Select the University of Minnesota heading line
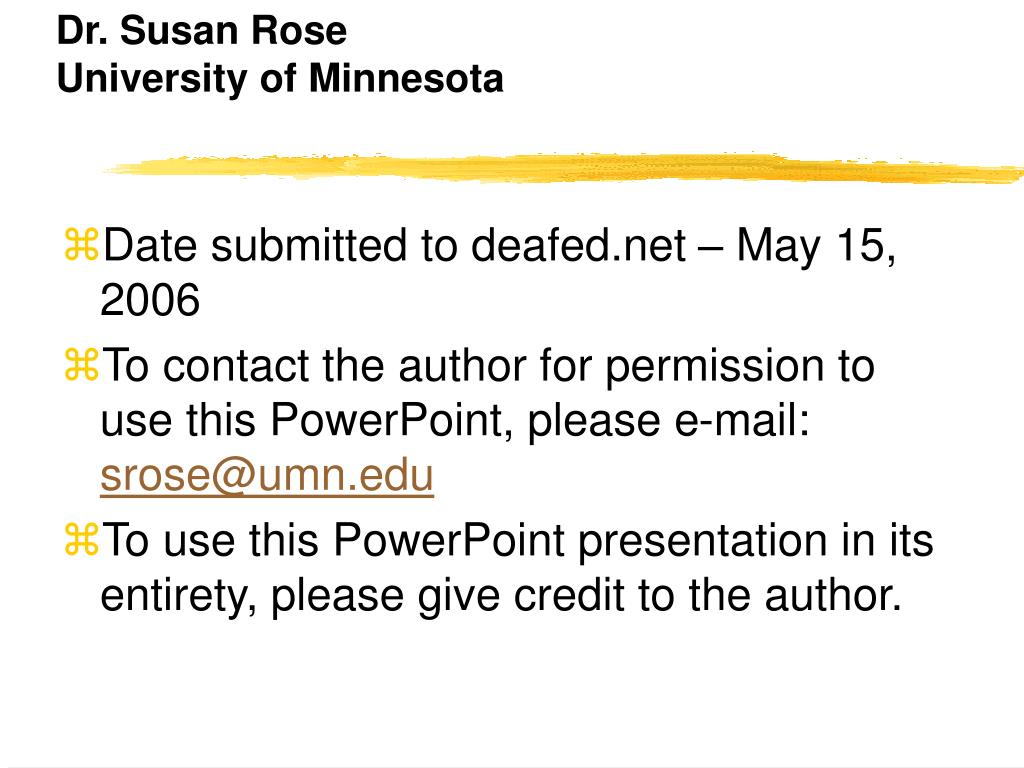This screenshot has height=768, width=1024. 280,78
